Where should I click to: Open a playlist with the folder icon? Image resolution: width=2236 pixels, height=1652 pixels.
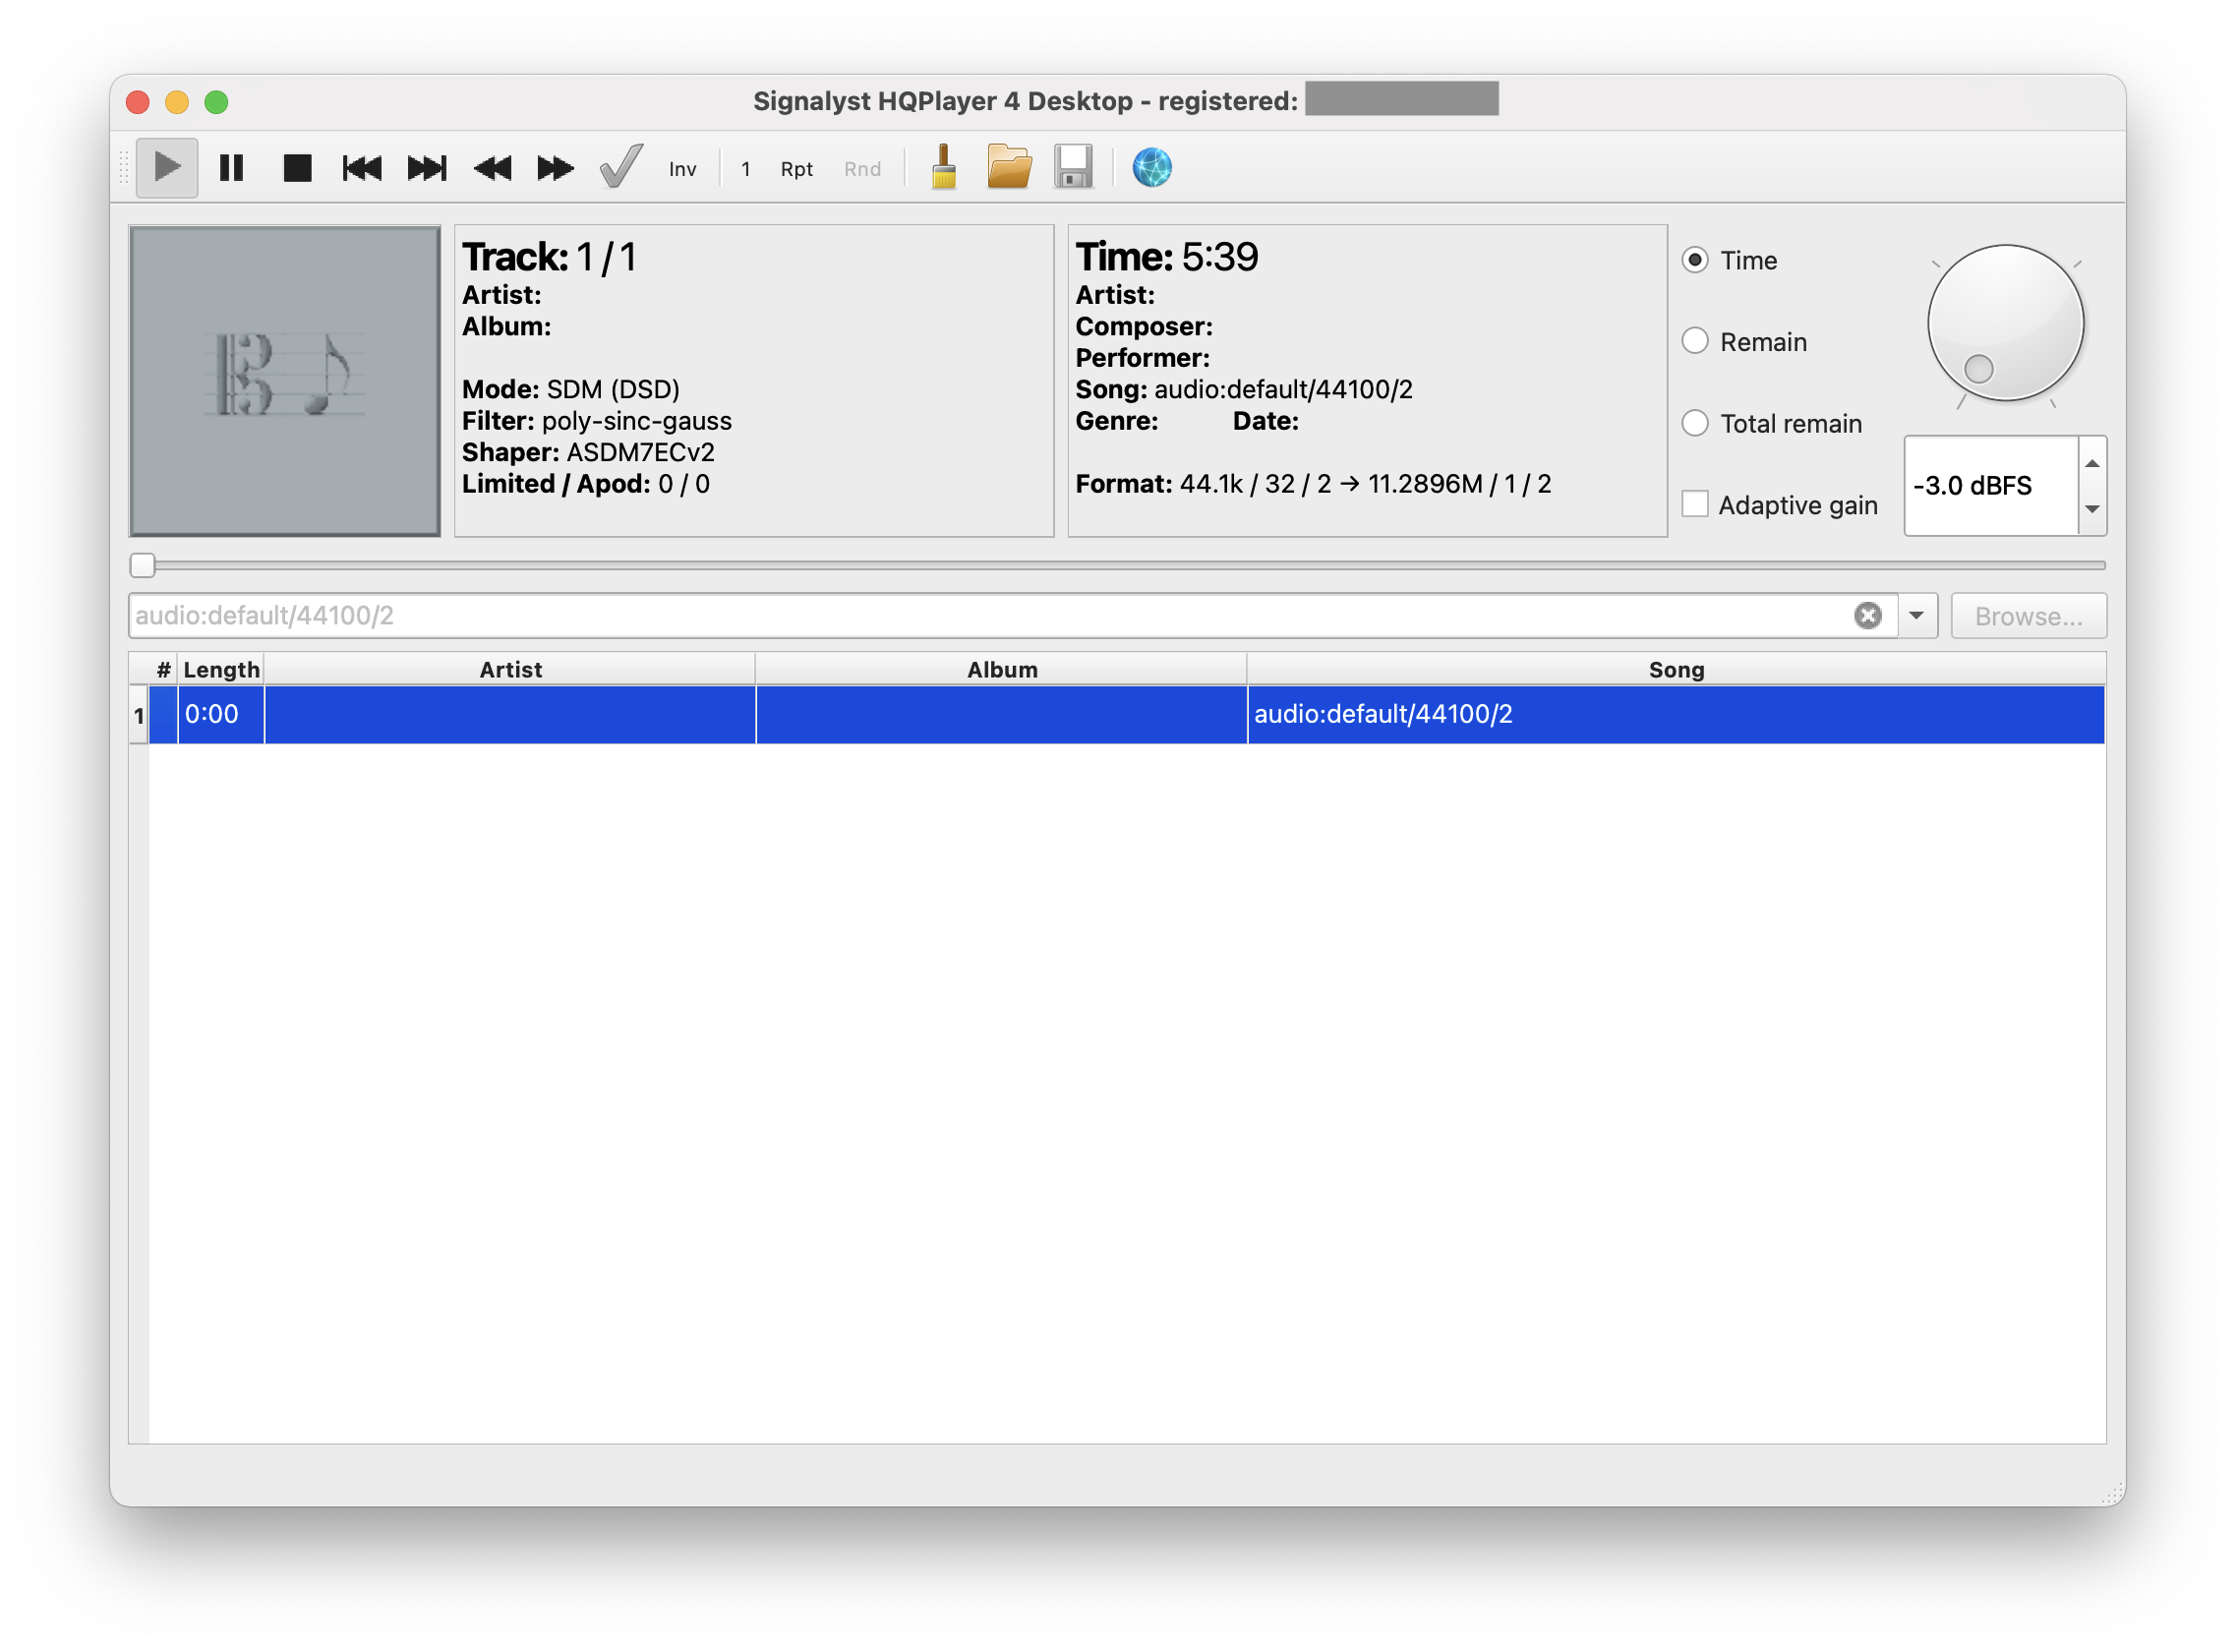tap(1010, 167)
